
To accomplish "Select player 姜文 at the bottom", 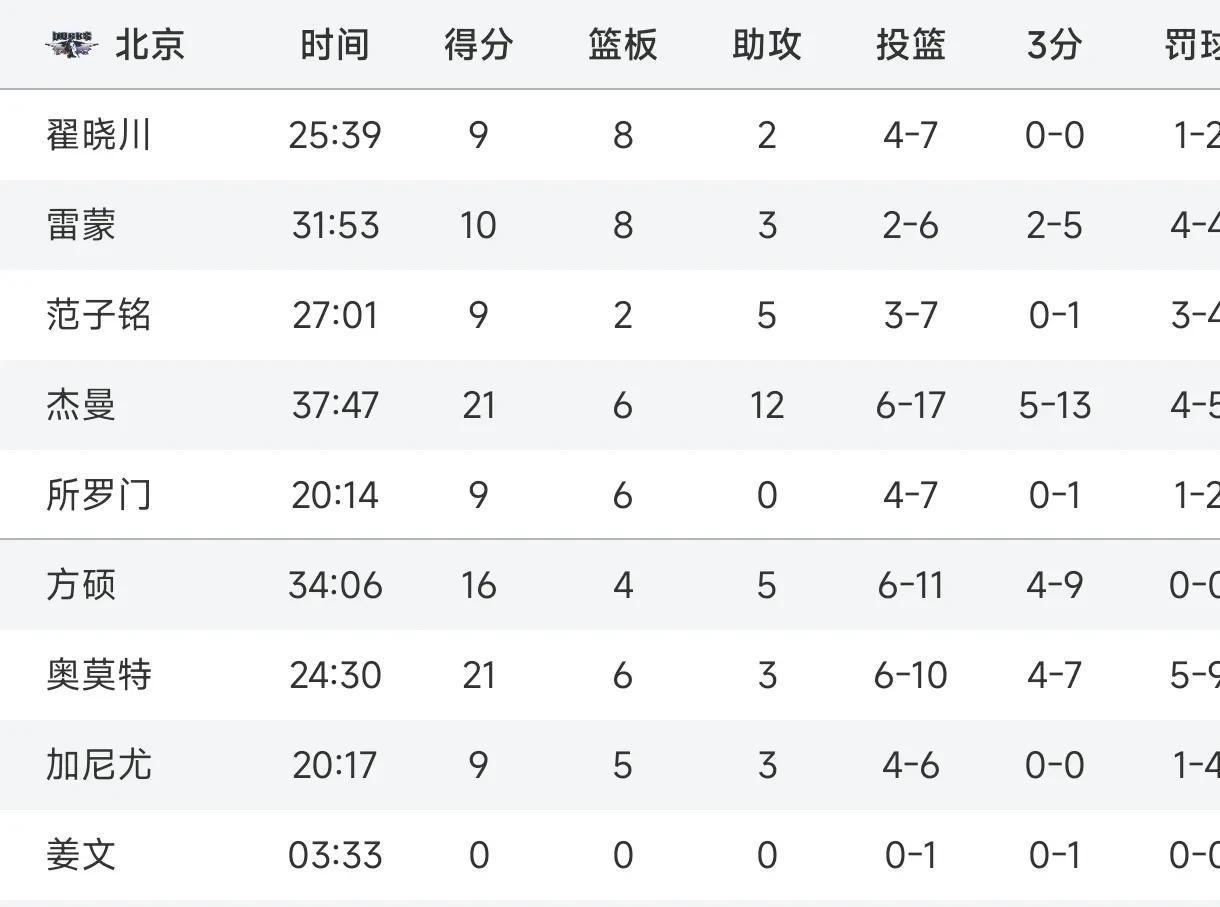I will (81, 855).
